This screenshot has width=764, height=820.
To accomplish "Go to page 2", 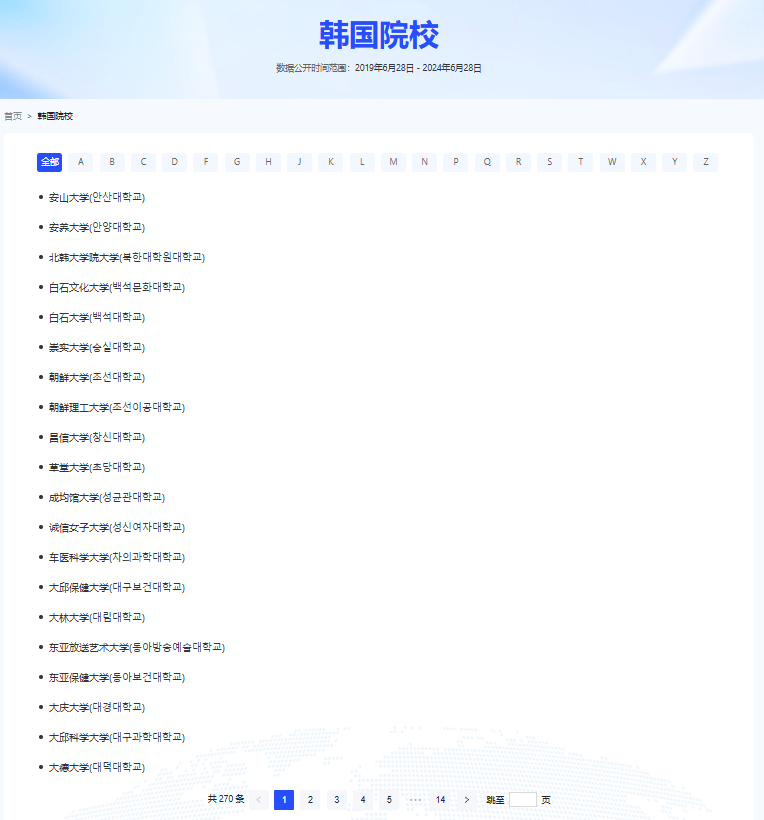I will click(x=310, y=800).
